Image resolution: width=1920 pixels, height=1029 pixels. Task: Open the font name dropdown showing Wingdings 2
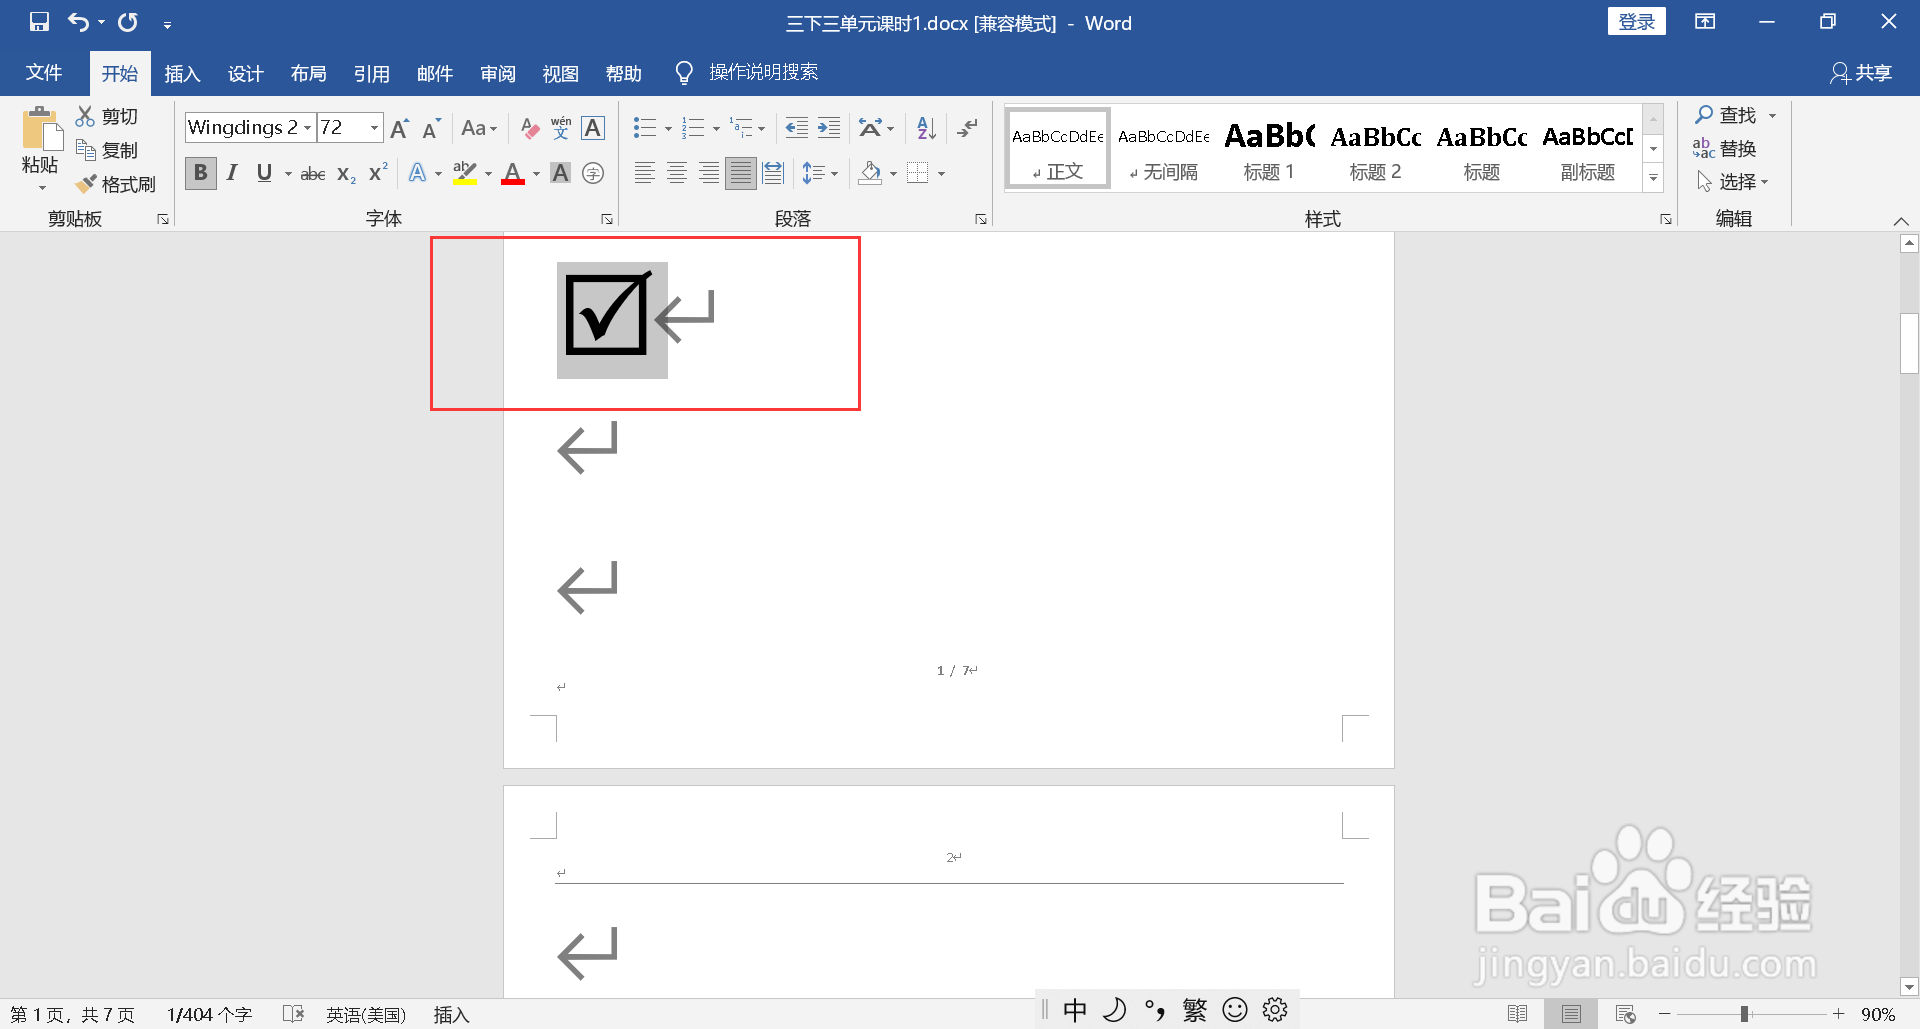pyautogui.click(x=307, y=128)
